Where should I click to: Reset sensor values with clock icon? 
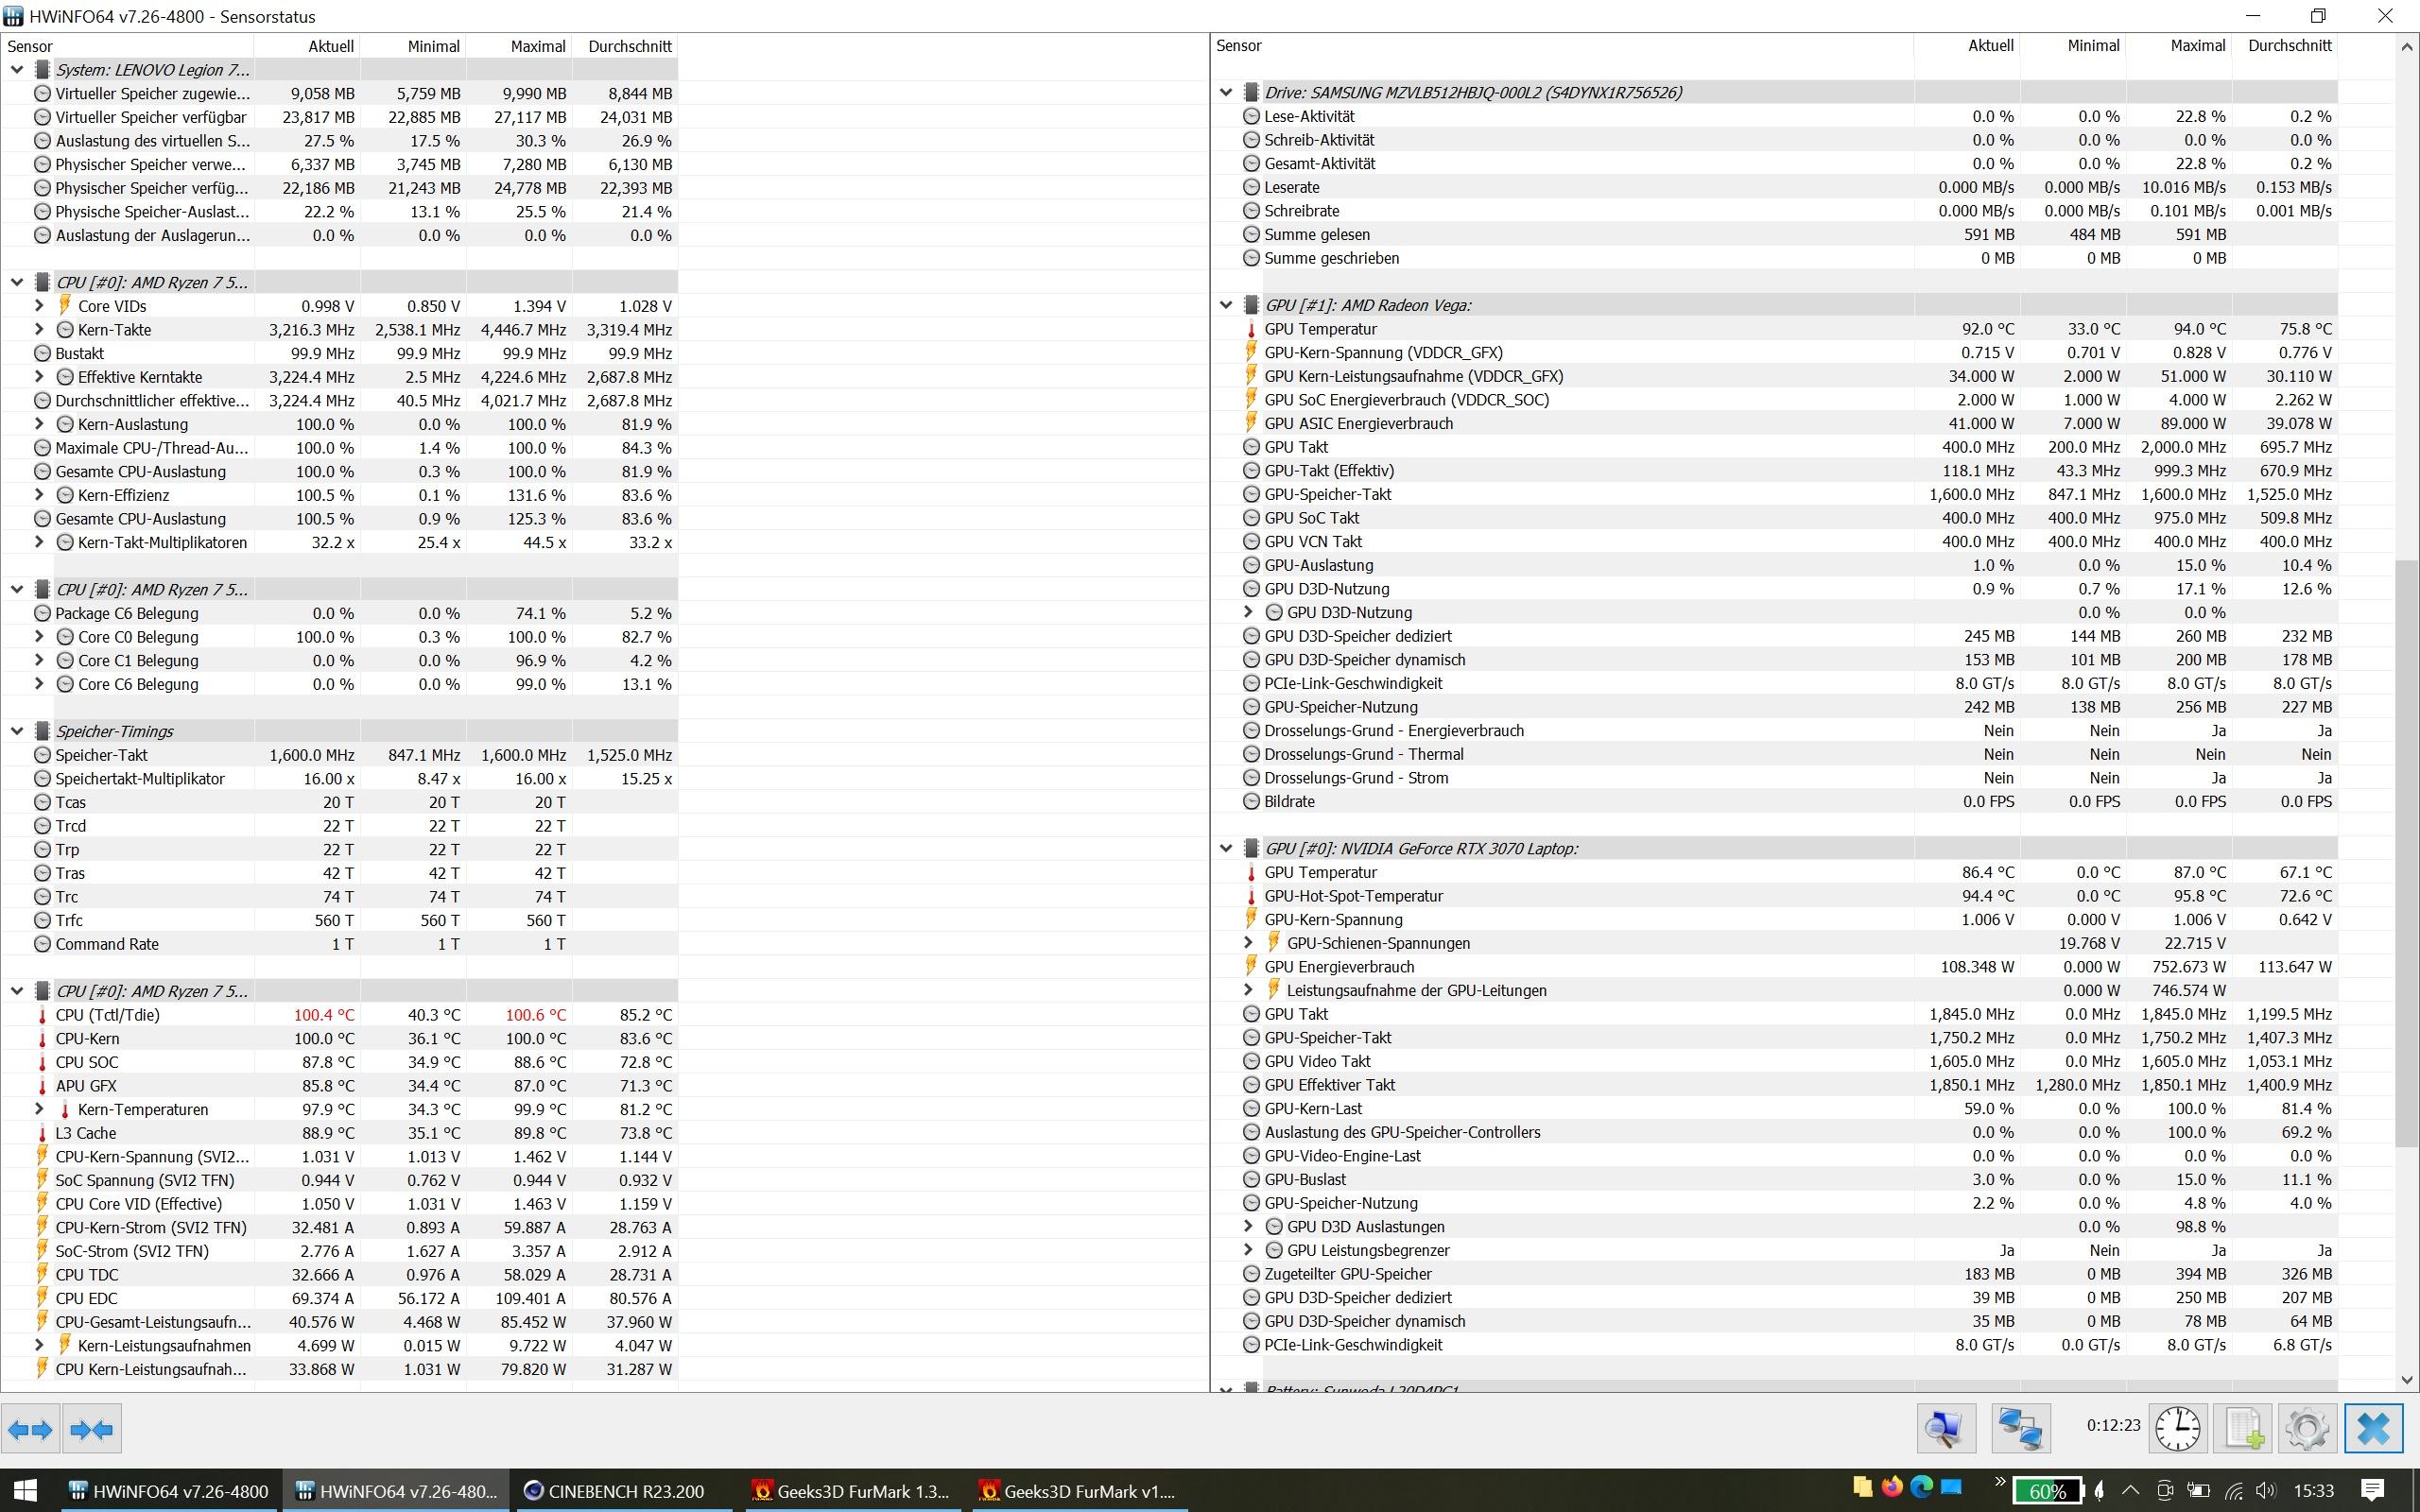[2177, 1429]
